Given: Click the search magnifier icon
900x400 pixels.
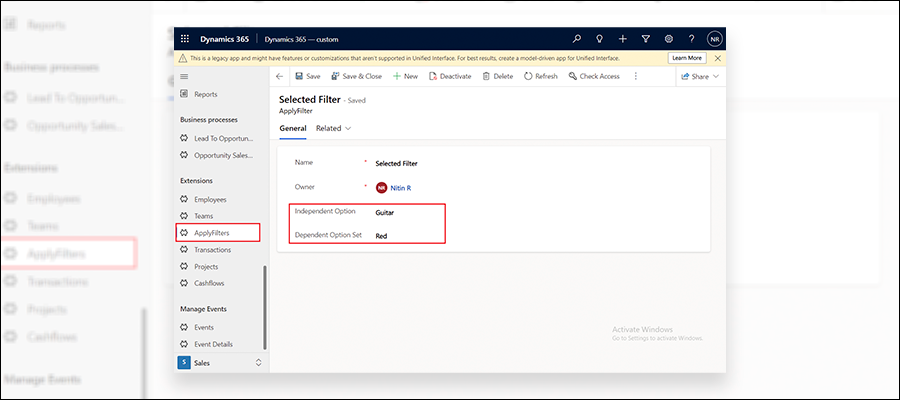Looking at the screenshot, I should point(577,39).
